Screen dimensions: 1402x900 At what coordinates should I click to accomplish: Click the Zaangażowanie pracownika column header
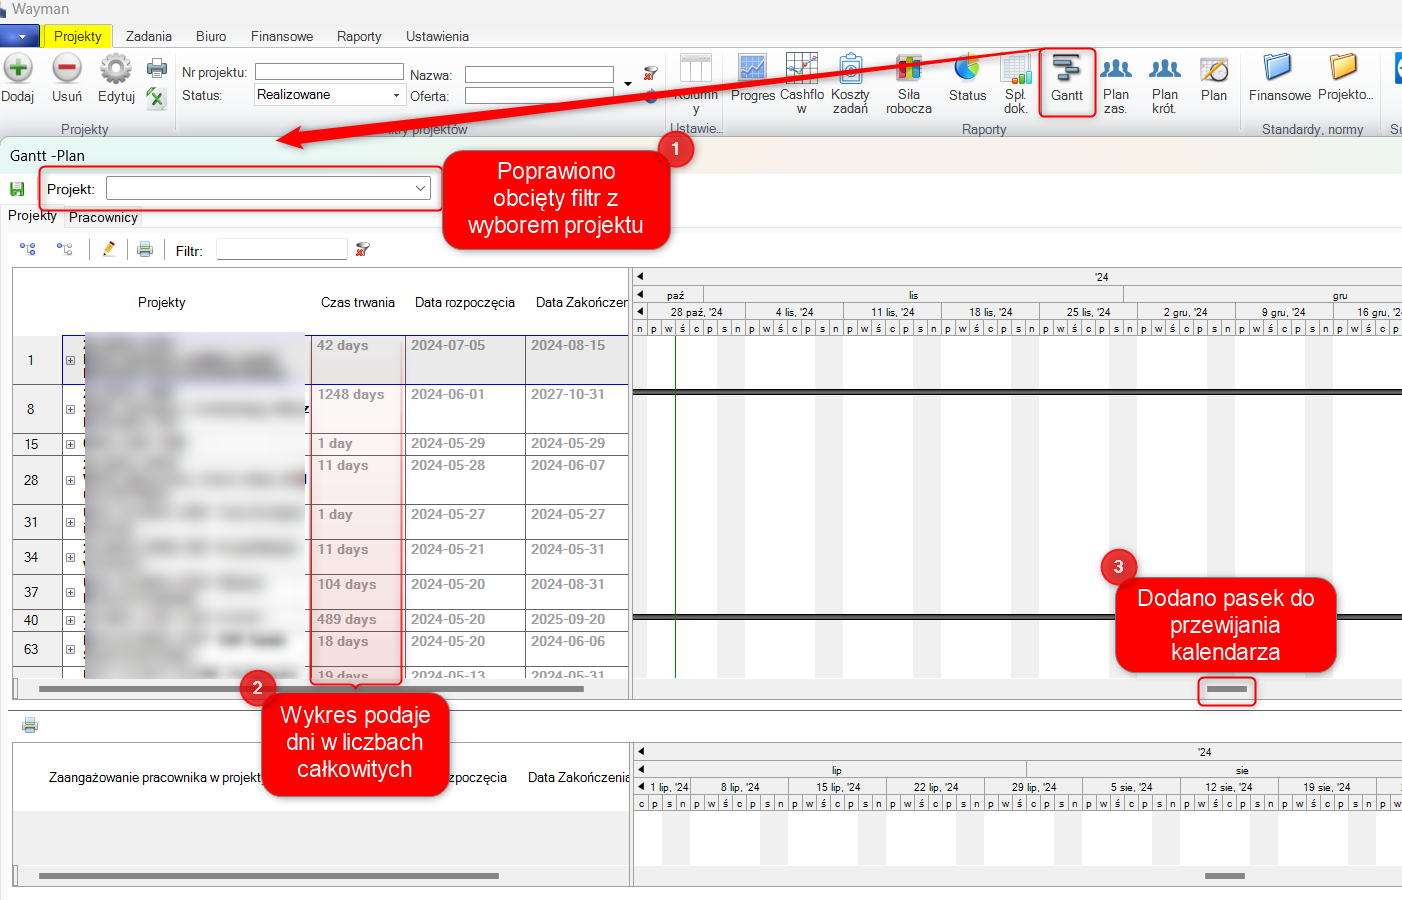[155, 777]
